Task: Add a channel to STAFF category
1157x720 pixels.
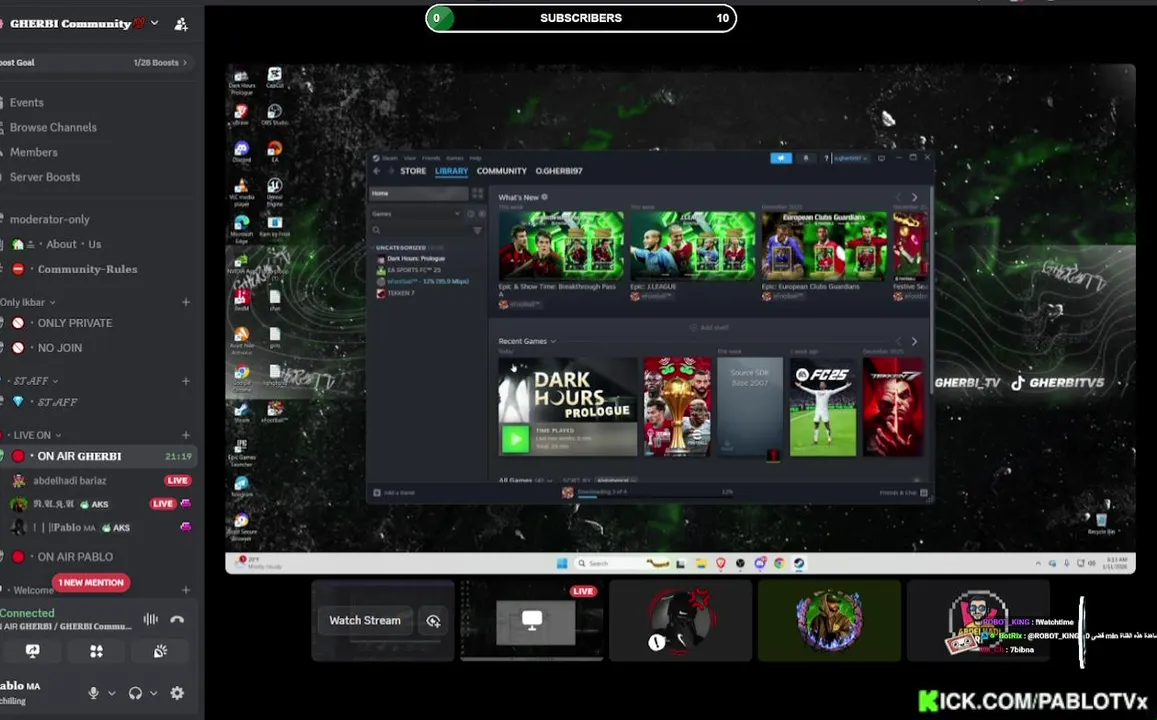Action: (186, 381)
